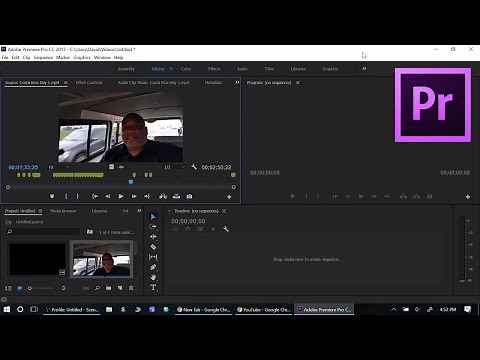The image size is (480, 360).
Task: Select the Razor tool
Action: click(153, 247)
